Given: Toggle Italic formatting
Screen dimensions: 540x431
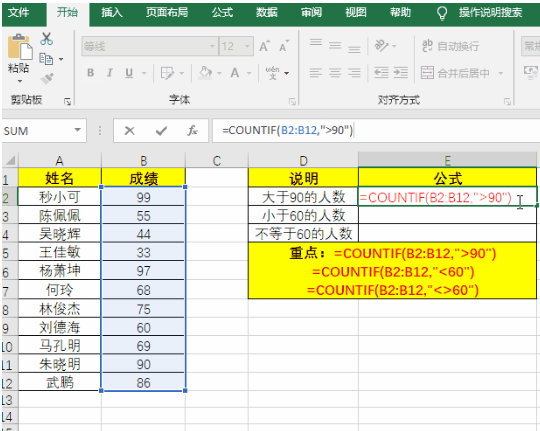Looking at the screenshot, I should click(110, 73).
